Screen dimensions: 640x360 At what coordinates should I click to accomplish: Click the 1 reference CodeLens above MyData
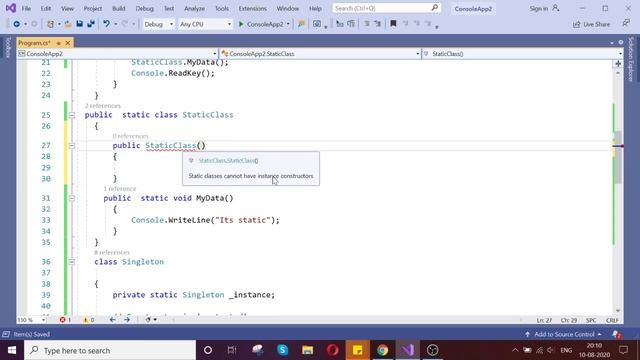coord(120,189)
